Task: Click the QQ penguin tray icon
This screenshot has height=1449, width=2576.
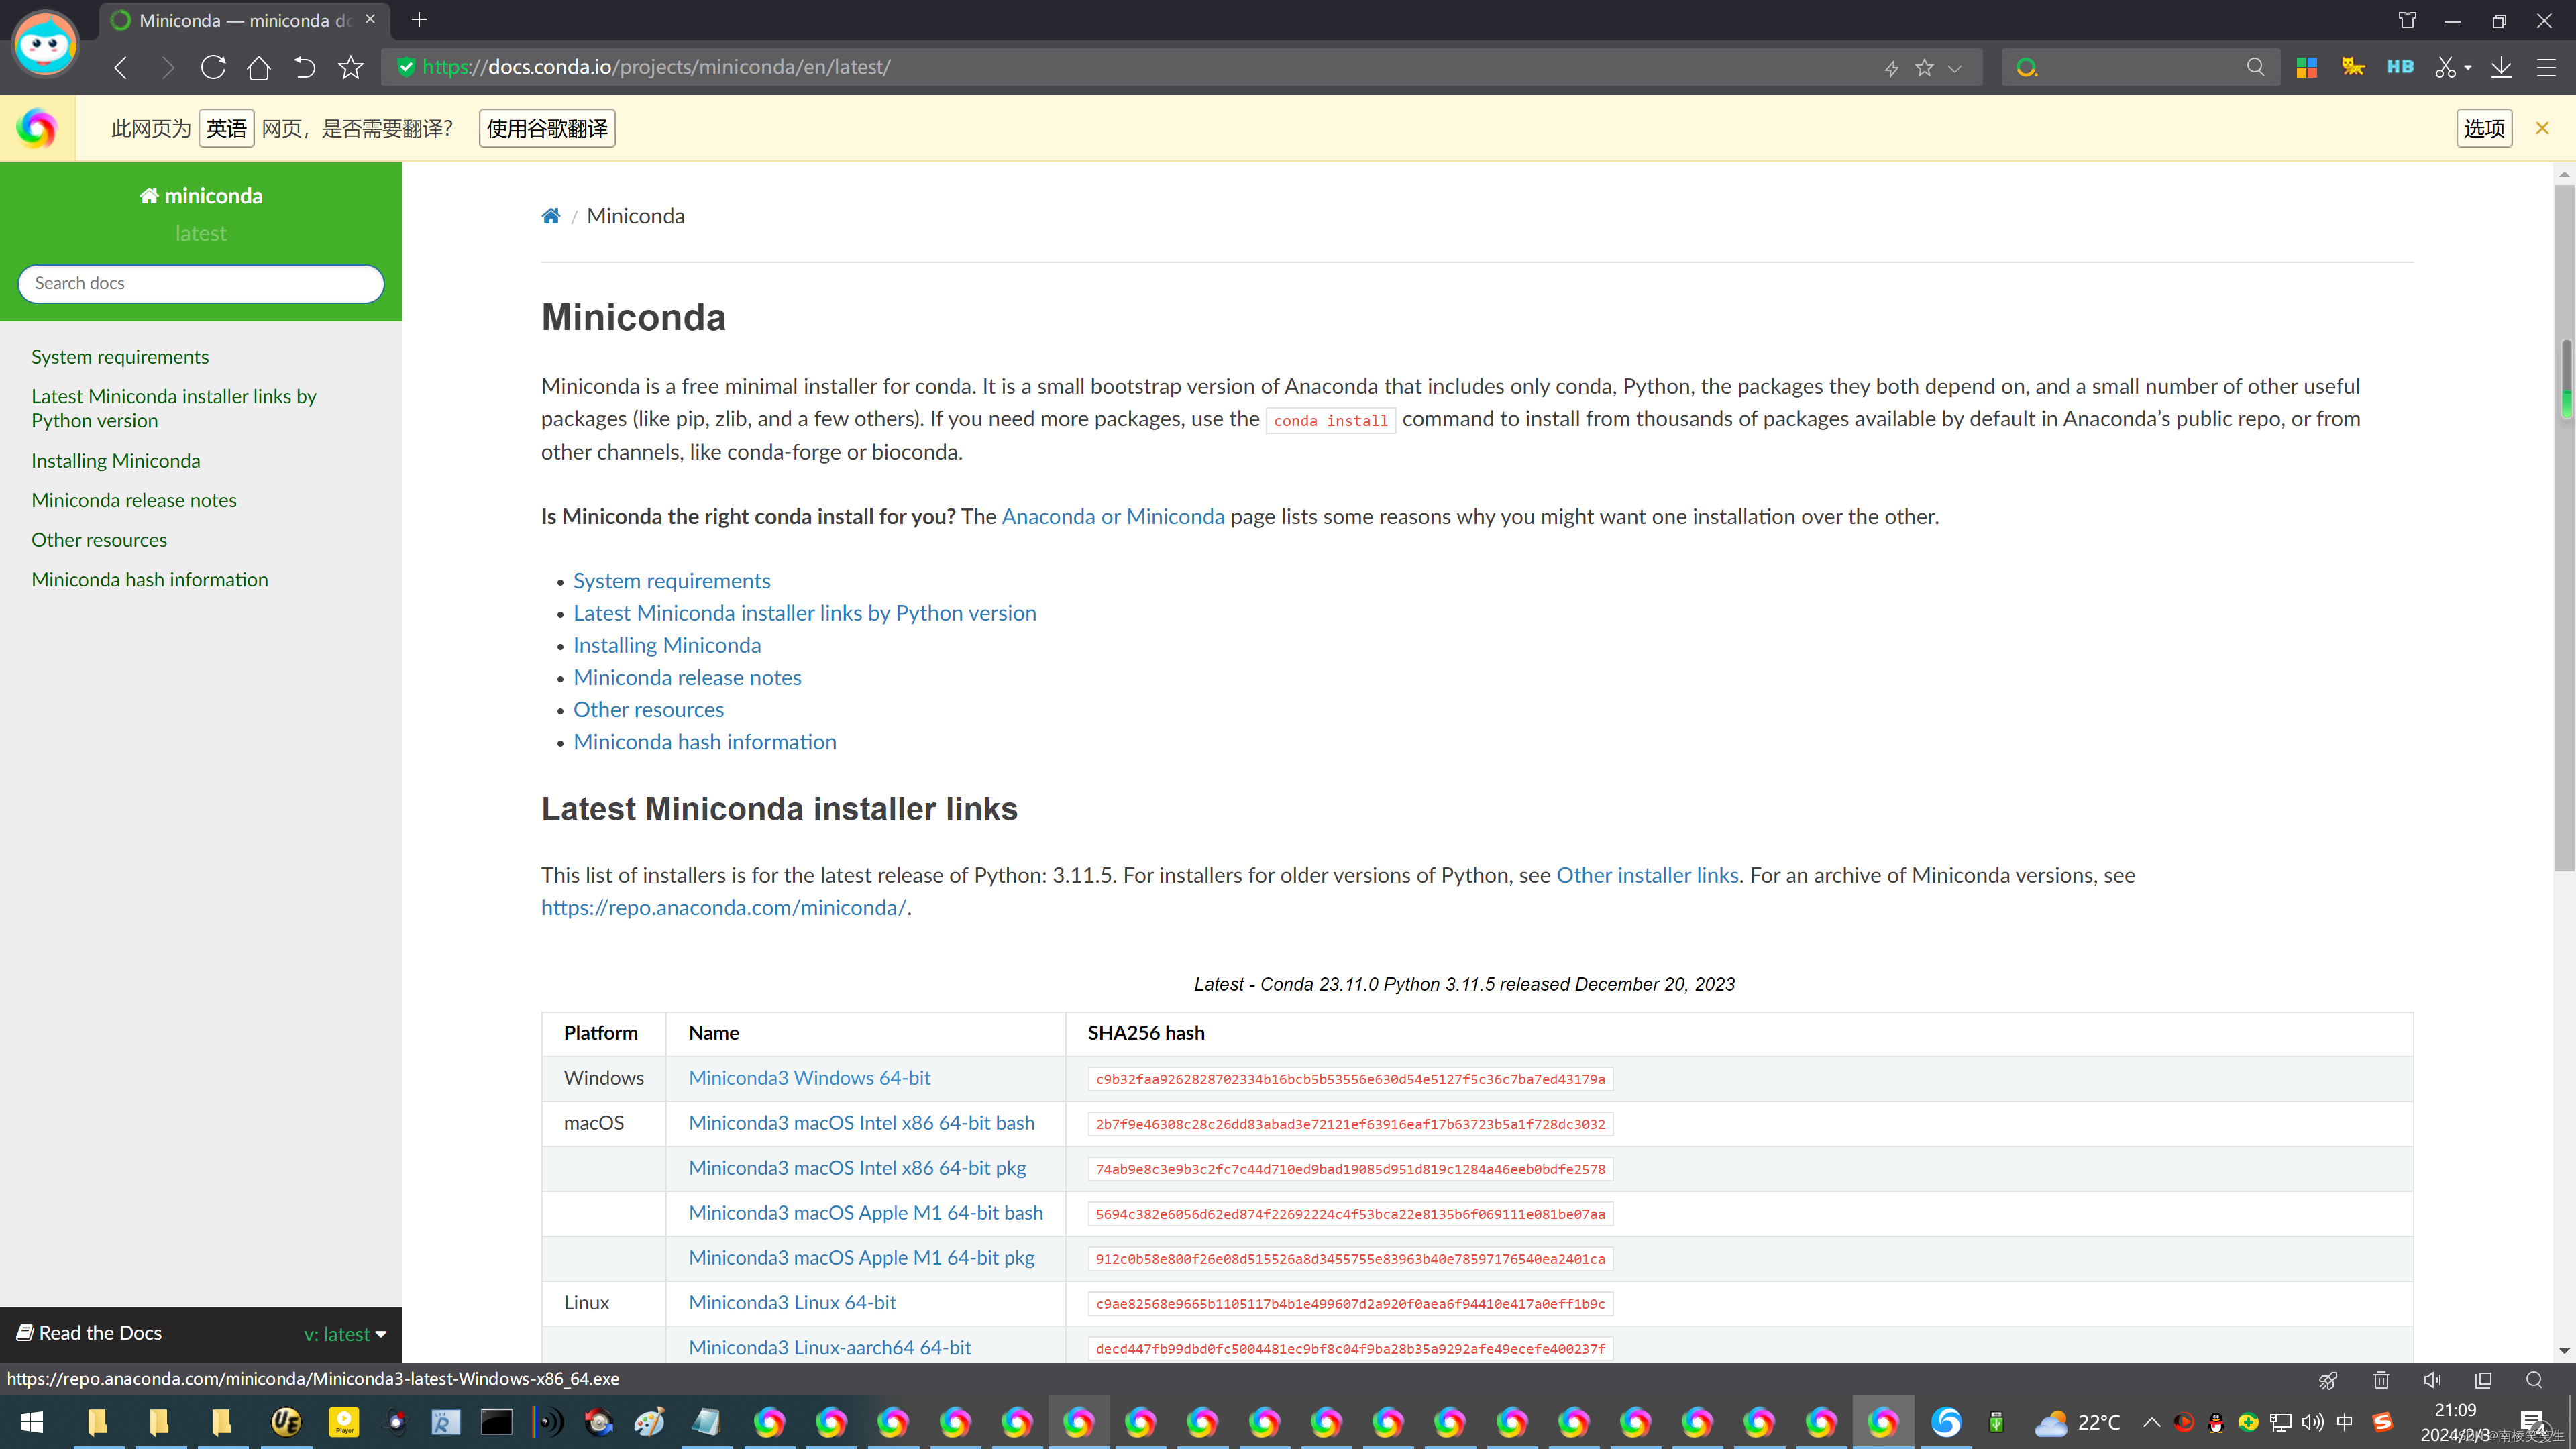Action: tap(2216, 1422)
